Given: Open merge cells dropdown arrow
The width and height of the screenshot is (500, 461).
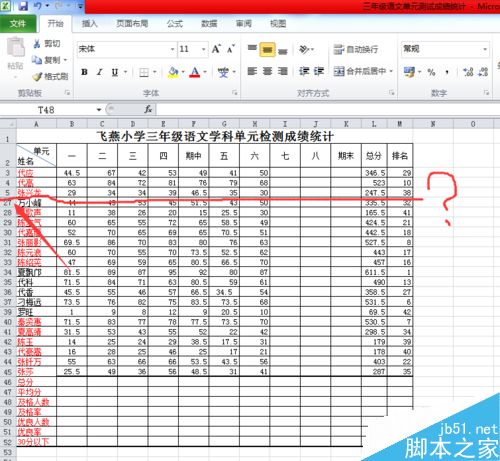Looking at the screenshot, I should (x=391, y=71).
